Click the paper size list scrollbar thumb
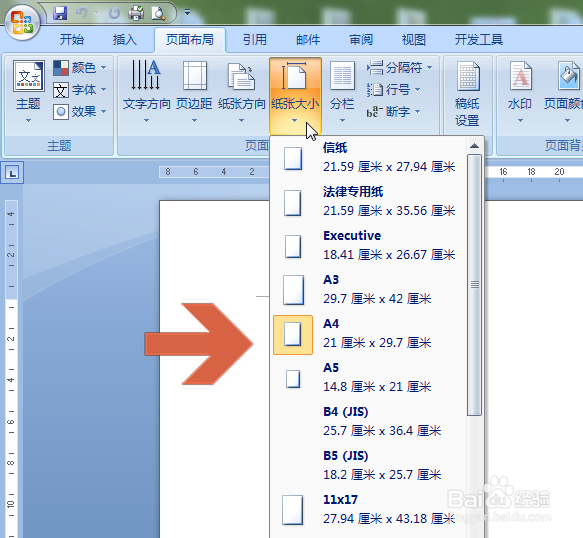The width and height of the screenshot is (583, 538). click(x=474, y=285)
